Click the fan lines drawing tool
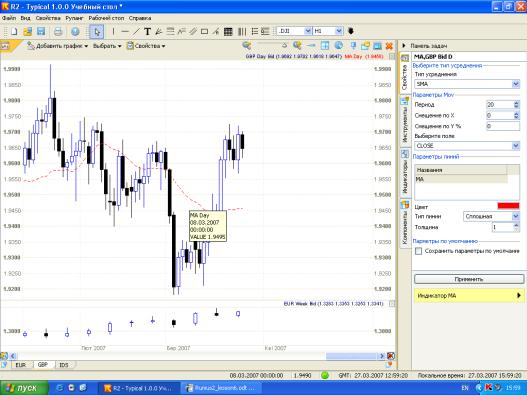 (159, 32)
